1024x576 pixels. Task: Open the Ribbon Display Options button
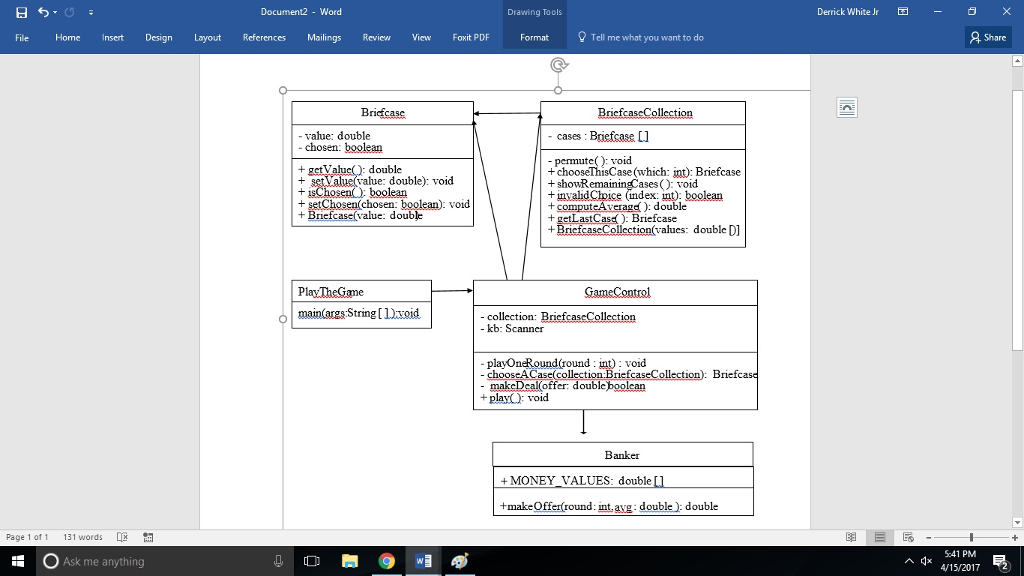click(903, 12)
